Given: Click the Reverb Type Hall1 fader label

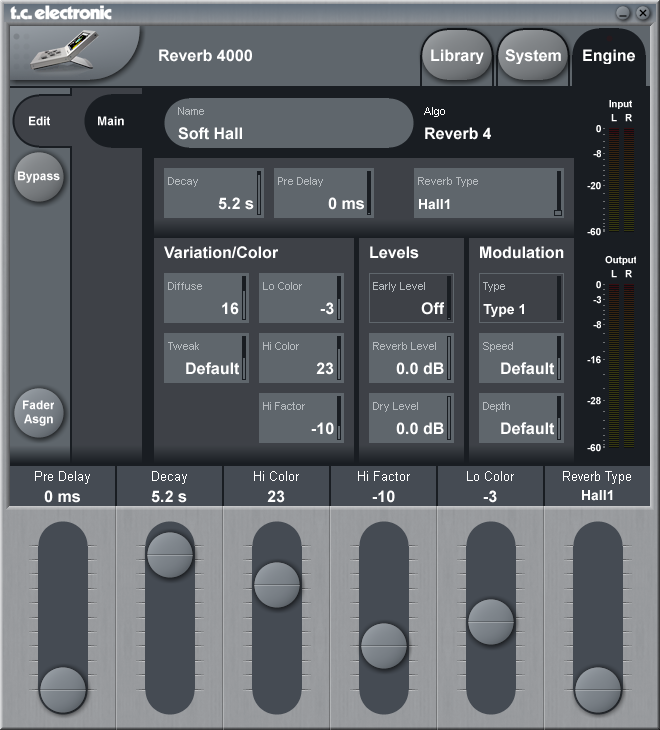Looking at the screenshot, I should click(597, 487).
